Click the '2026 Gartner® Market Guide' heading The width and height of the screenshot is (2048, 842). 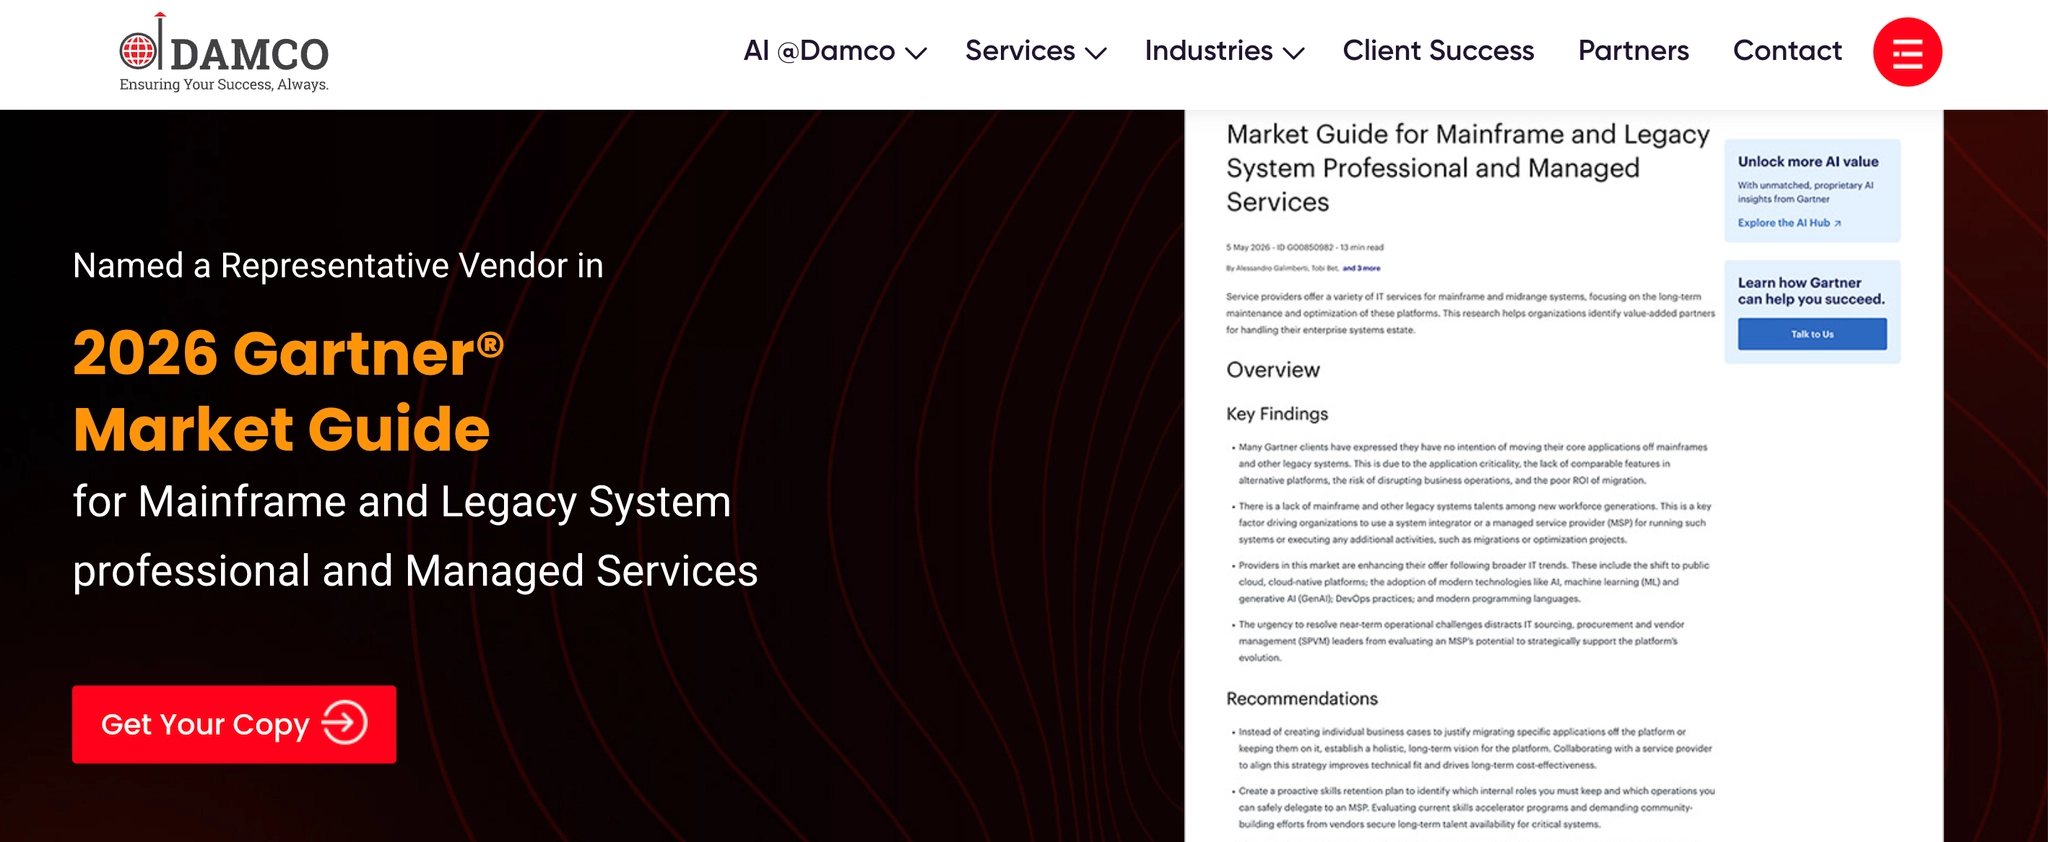(288, 391)
